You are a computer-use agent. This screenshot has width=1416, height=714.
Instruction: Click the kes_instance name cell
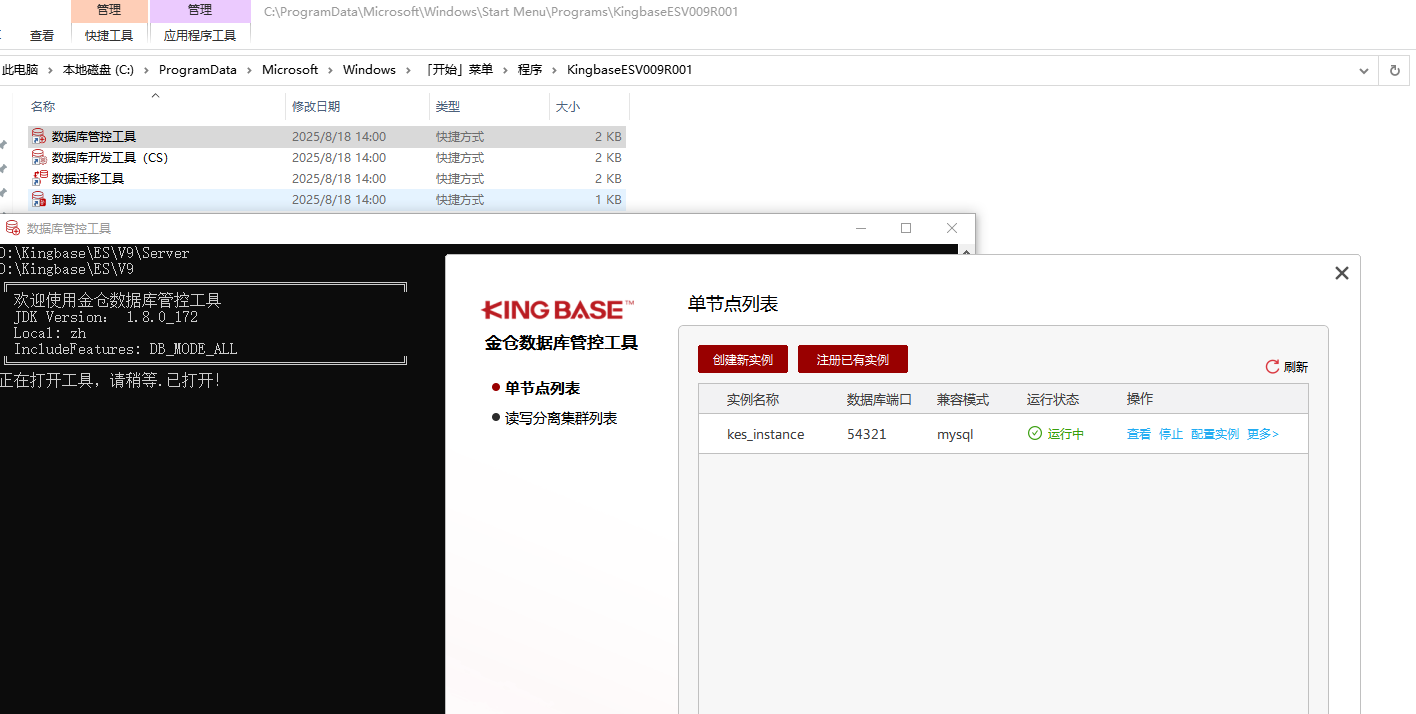pos(765,434)
